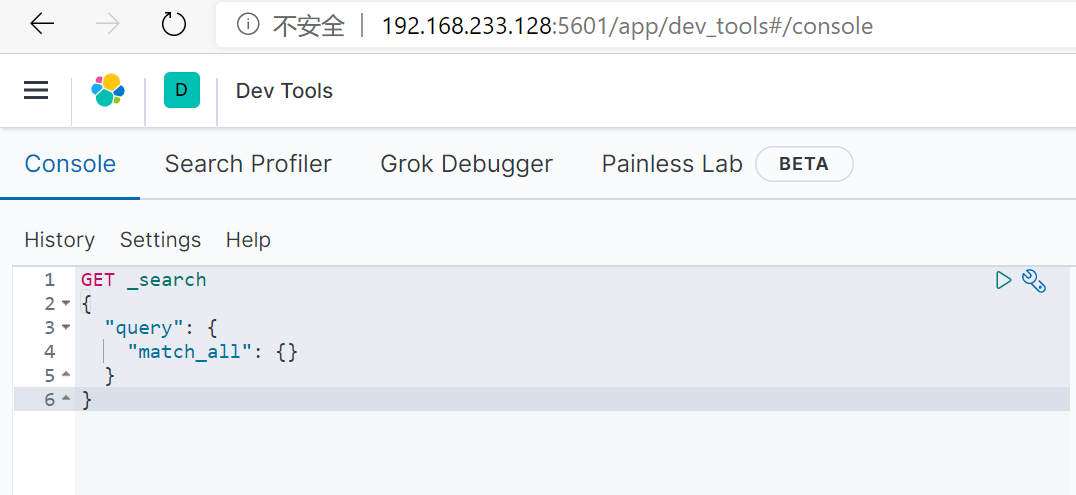Open the hamburger navigation menu
Viewport: 1076px width, 495px height.
[36, 91]
